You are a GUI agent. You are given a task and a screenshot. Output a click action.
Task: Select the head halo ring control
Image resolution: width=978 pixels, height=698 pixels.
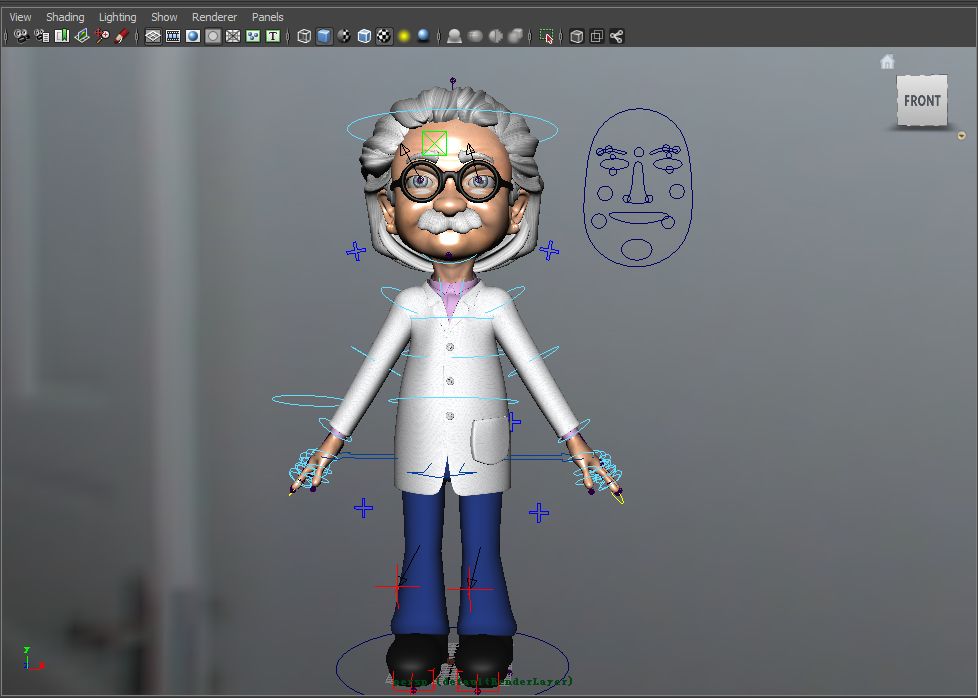coord(452,127)
